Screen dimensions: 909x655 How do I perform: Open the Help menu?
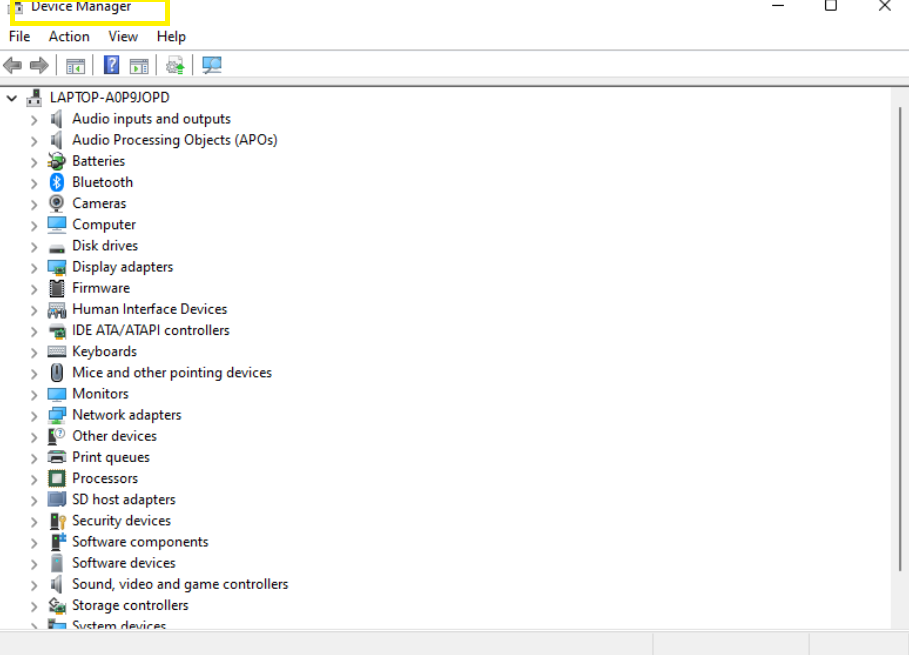pyautogui.click(x=171, y=37)
